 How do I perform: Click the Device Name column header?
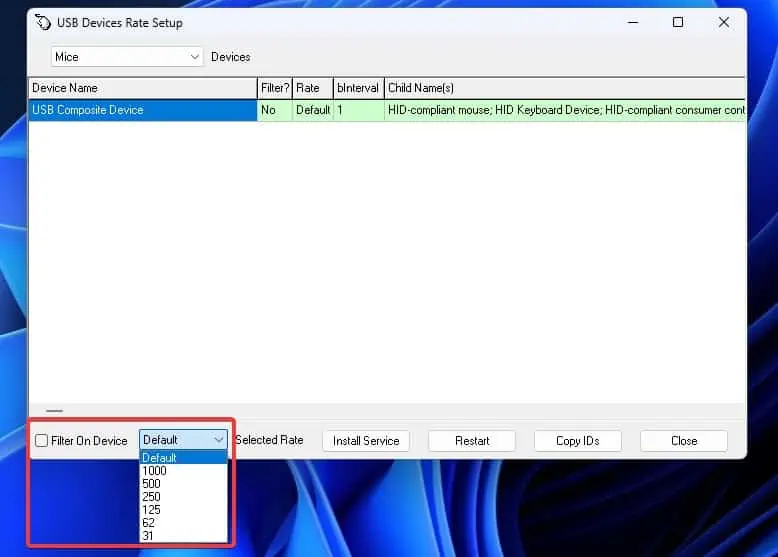(142, 88)
